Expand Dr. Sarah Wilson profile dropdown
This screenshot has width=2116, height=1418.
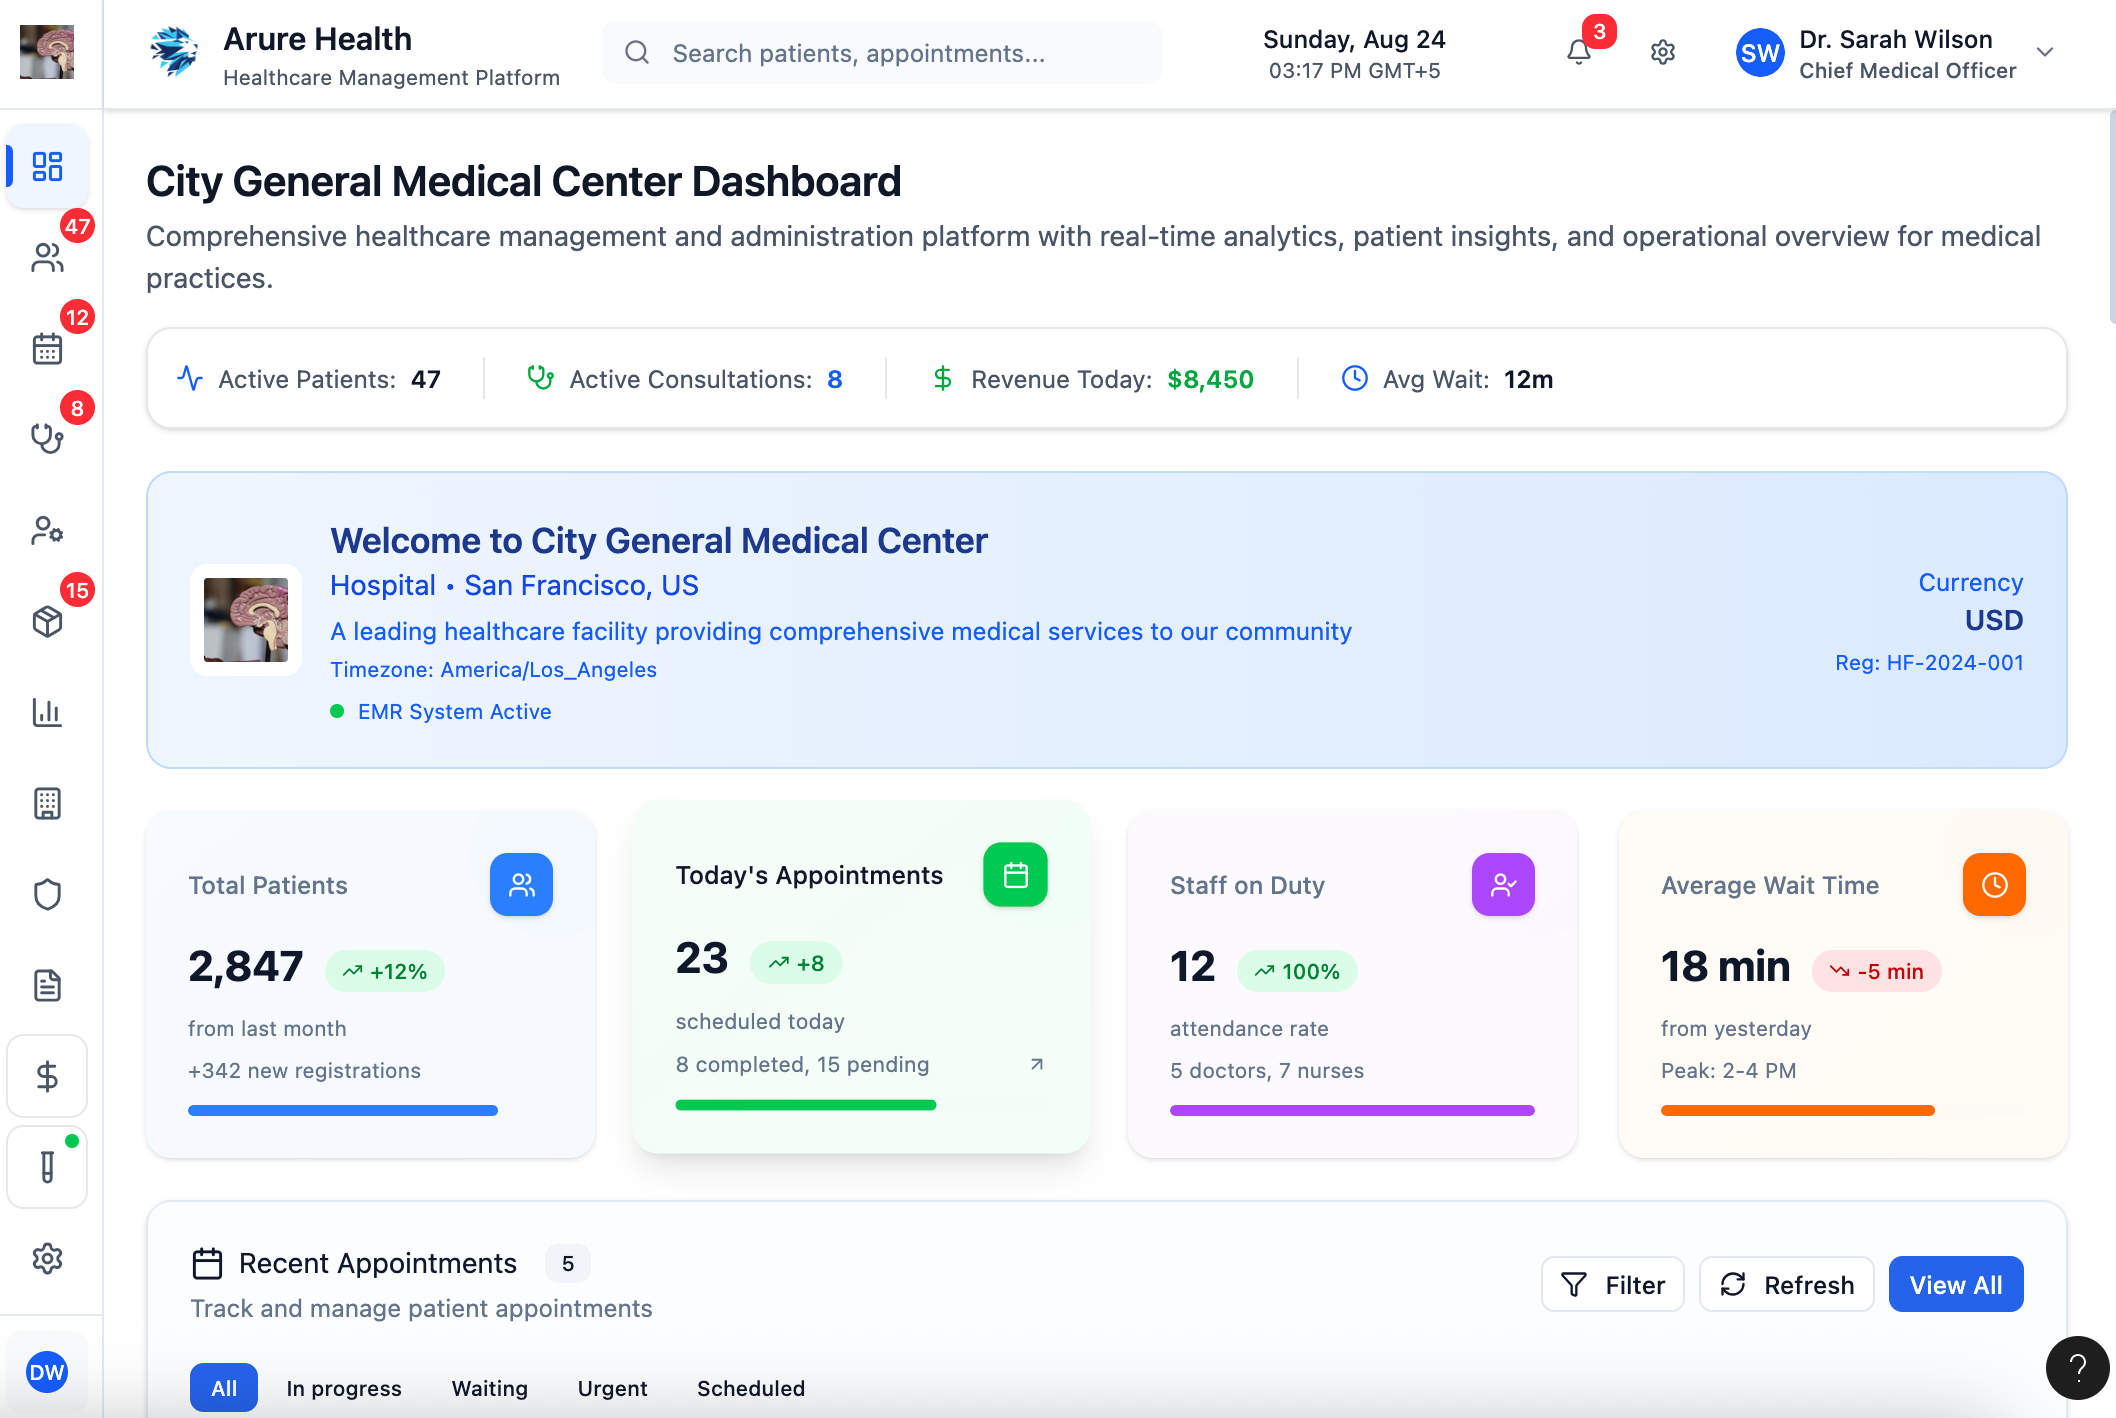(x=2045, y=52)
